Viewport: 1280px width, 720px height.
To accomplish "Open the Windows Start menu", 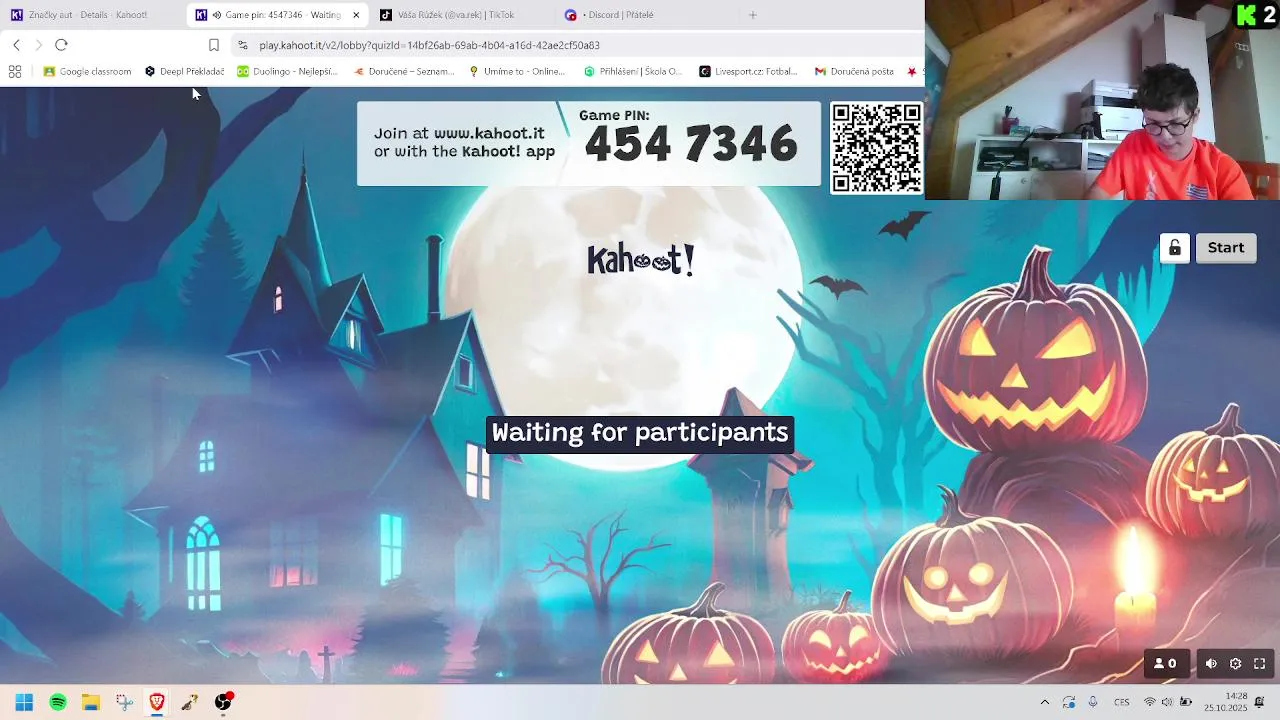I will click(x=24, y=702).
